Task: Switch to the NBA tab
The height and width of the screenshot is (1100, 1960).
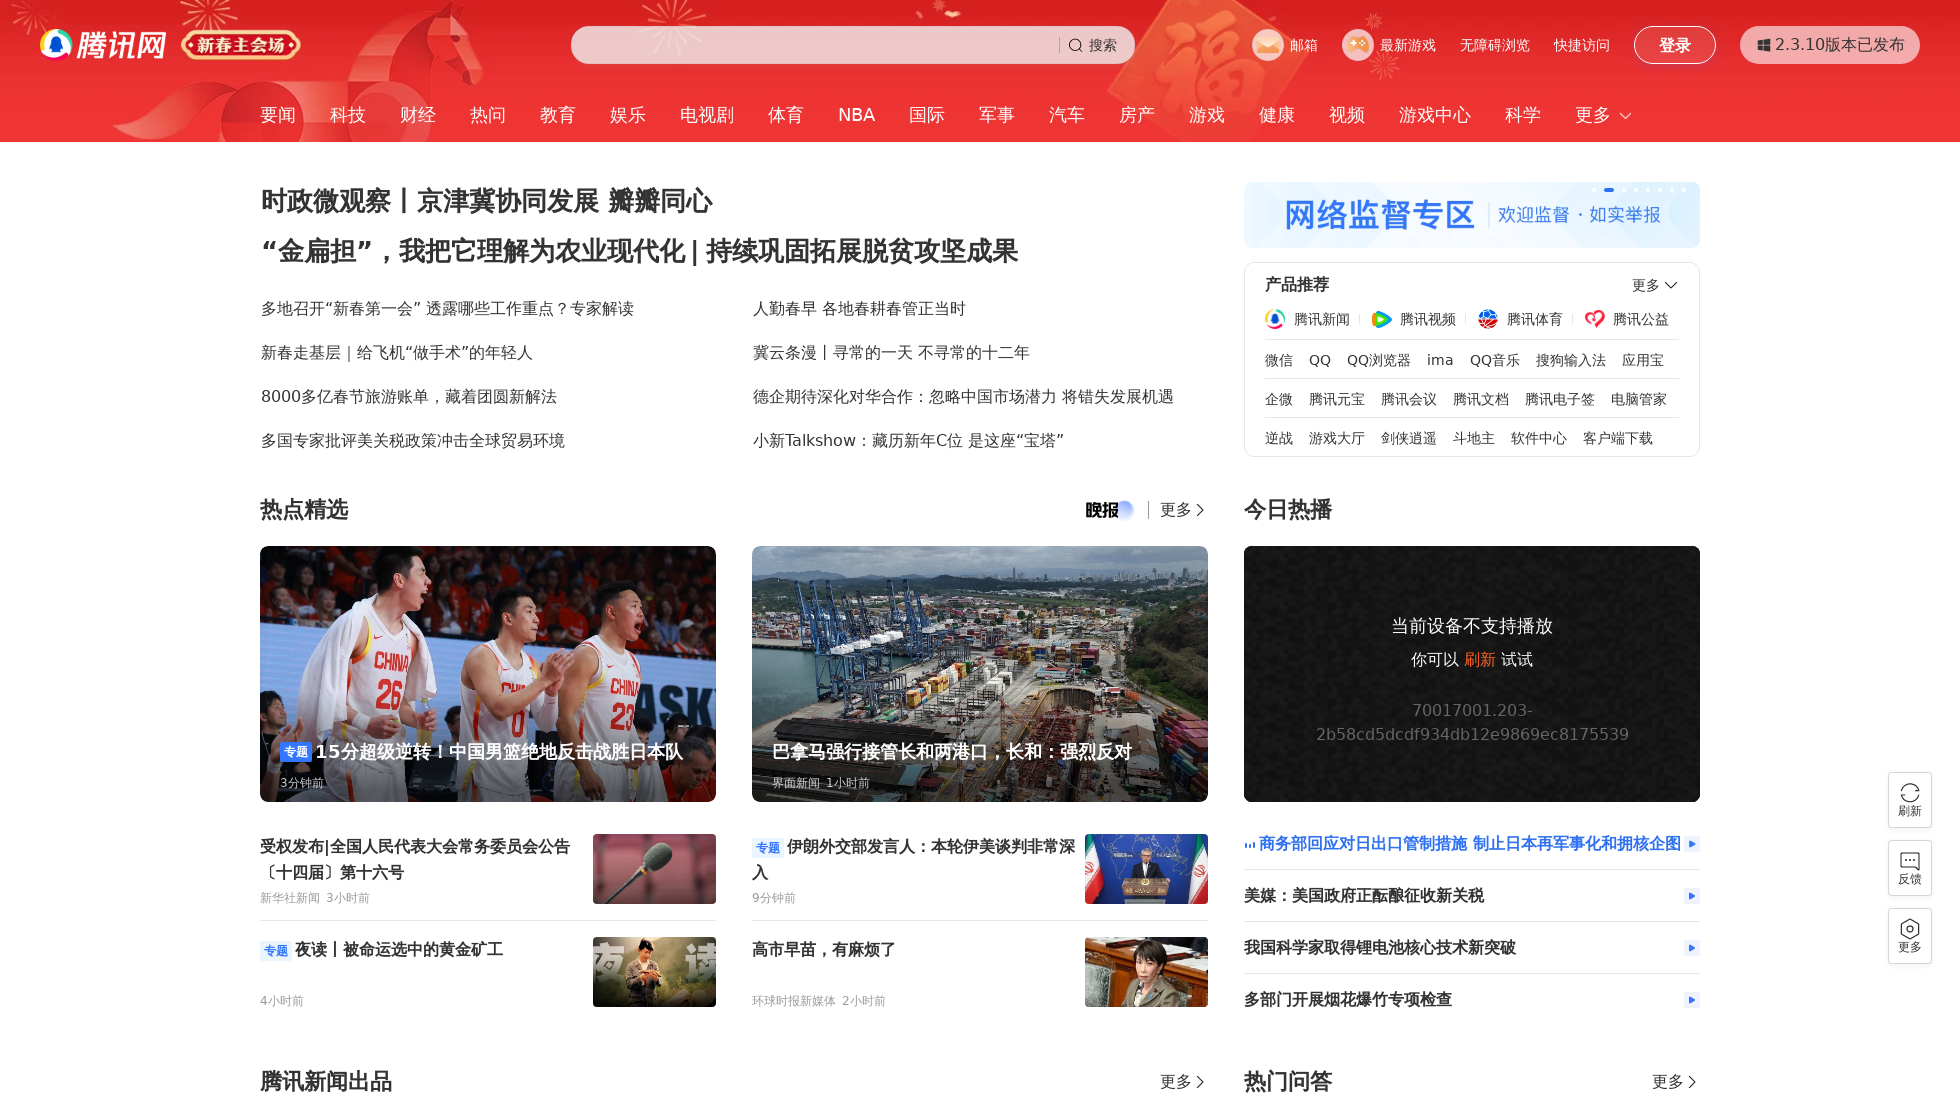Action: tap(856, 115)
